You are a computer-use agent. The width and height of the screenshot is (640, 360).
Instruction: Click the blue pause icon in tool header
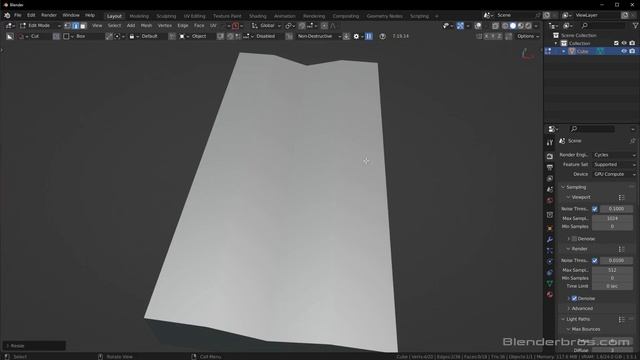click(x=369, y=36)
